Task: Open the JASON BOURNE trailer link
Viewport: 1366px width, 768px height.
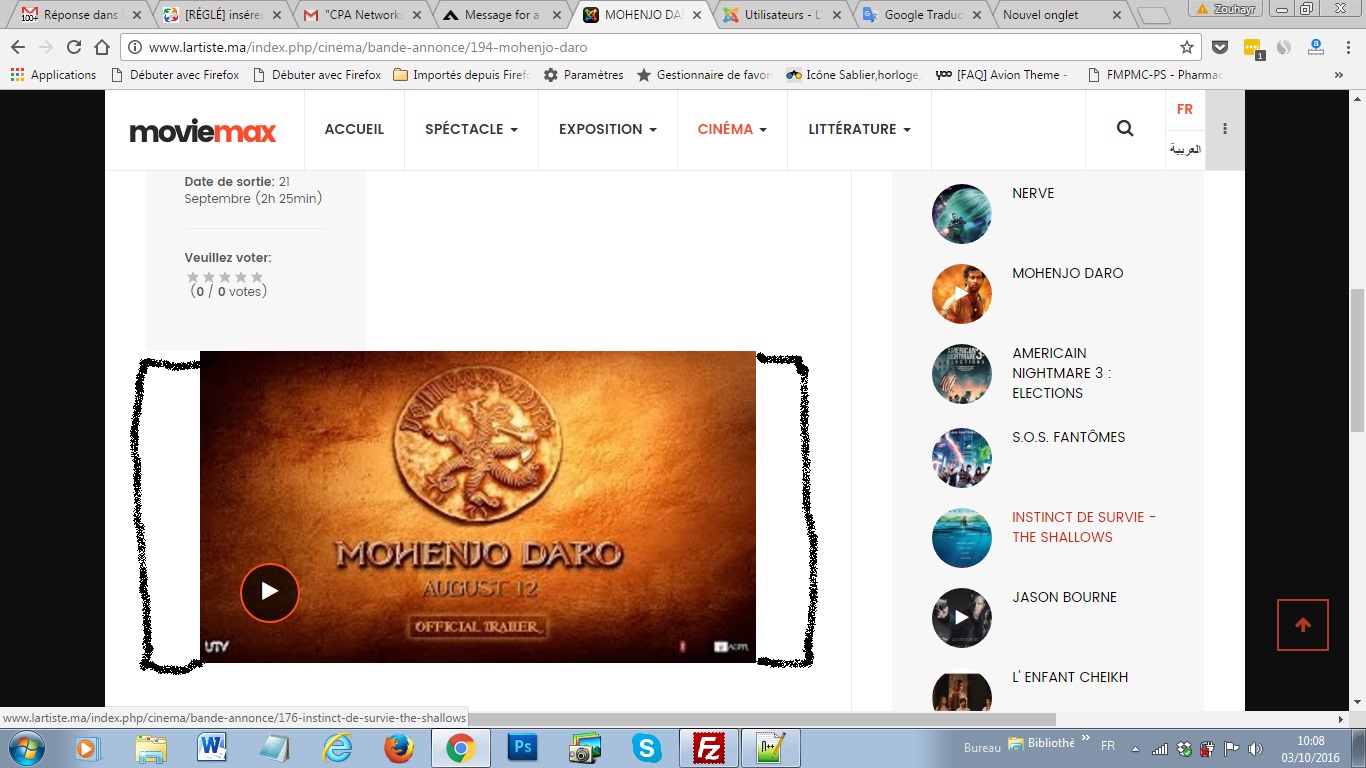Action: point(1064,597)
